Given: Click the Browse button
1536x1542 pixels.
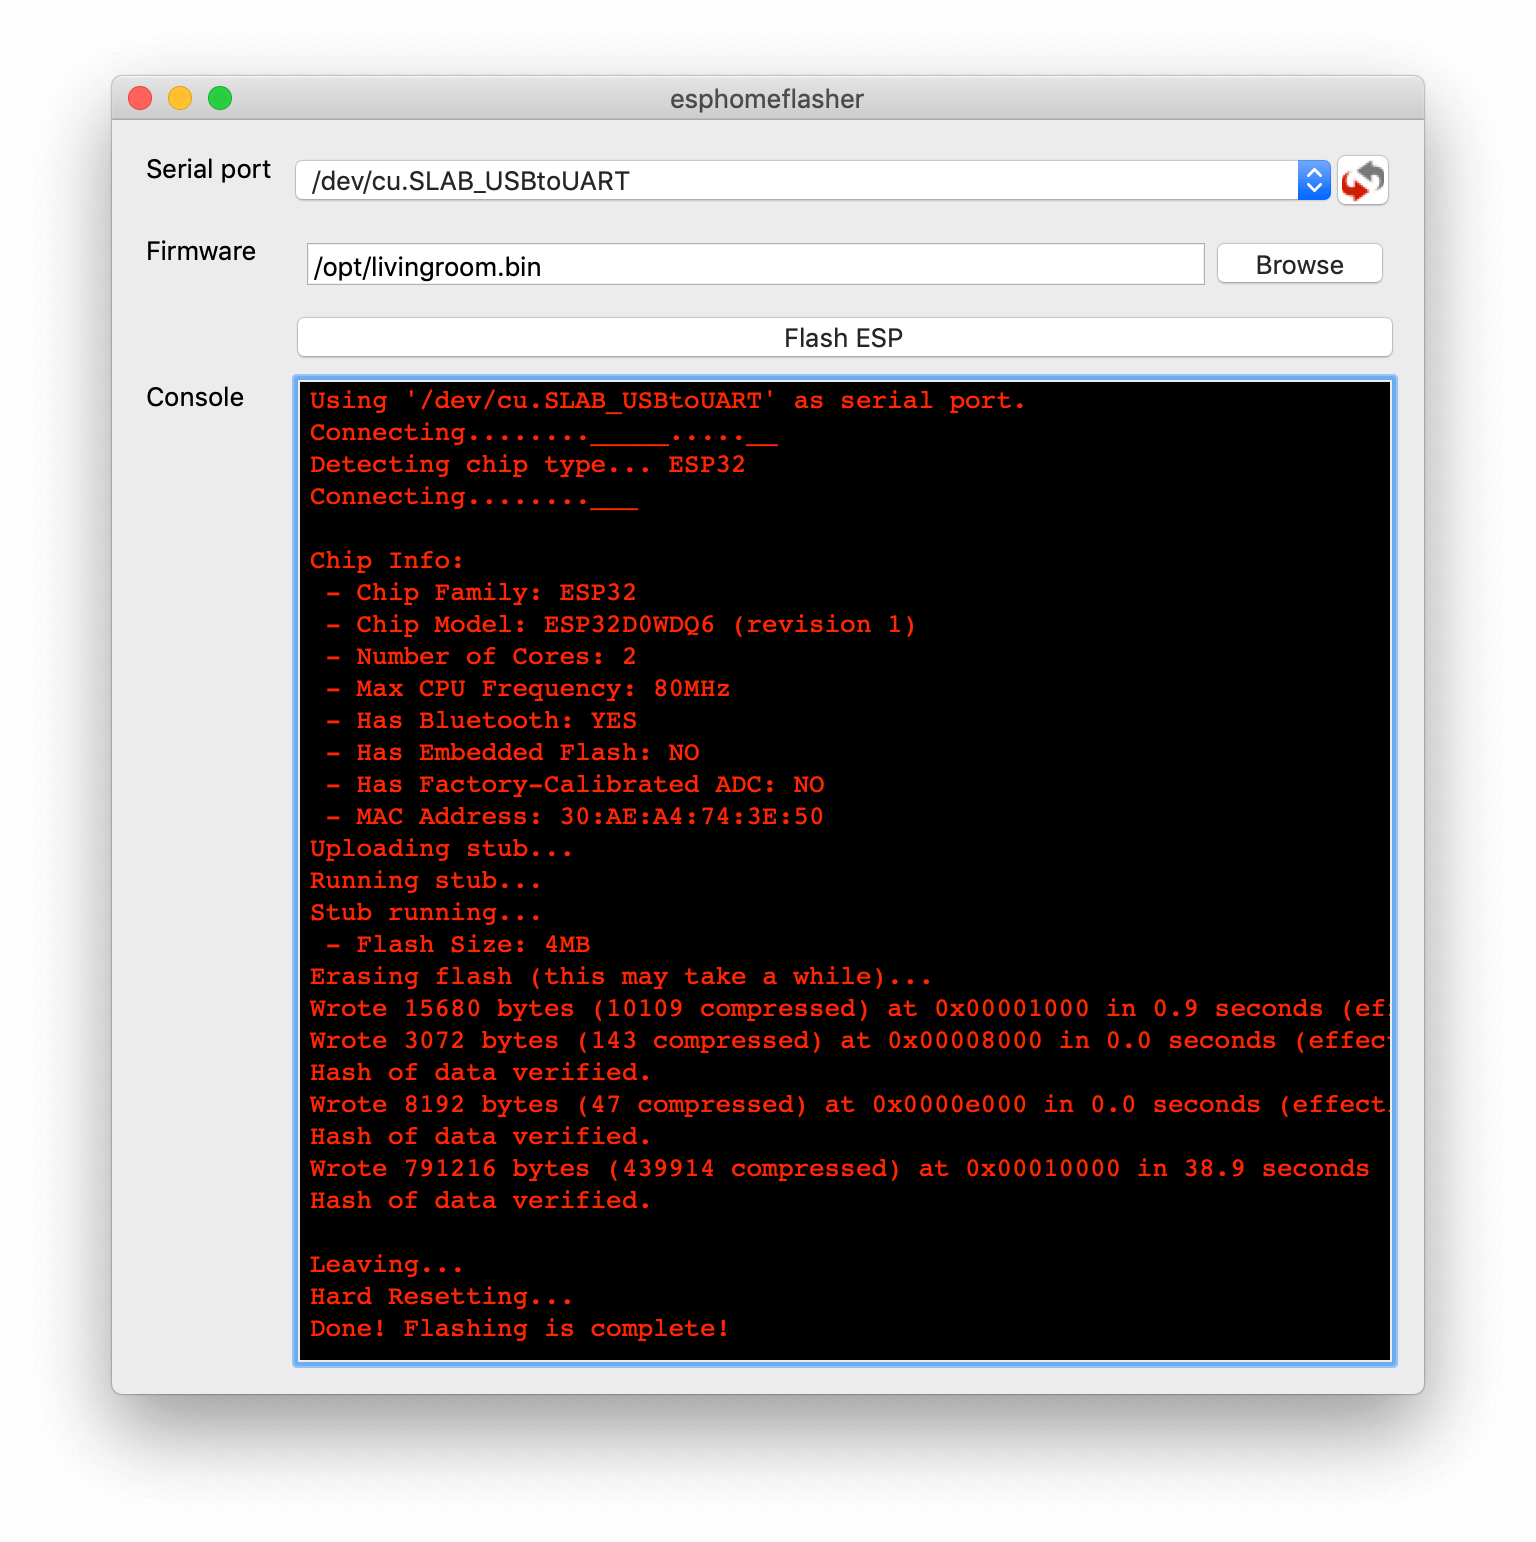Looking at the screenshot, I should click(1299, 264).
